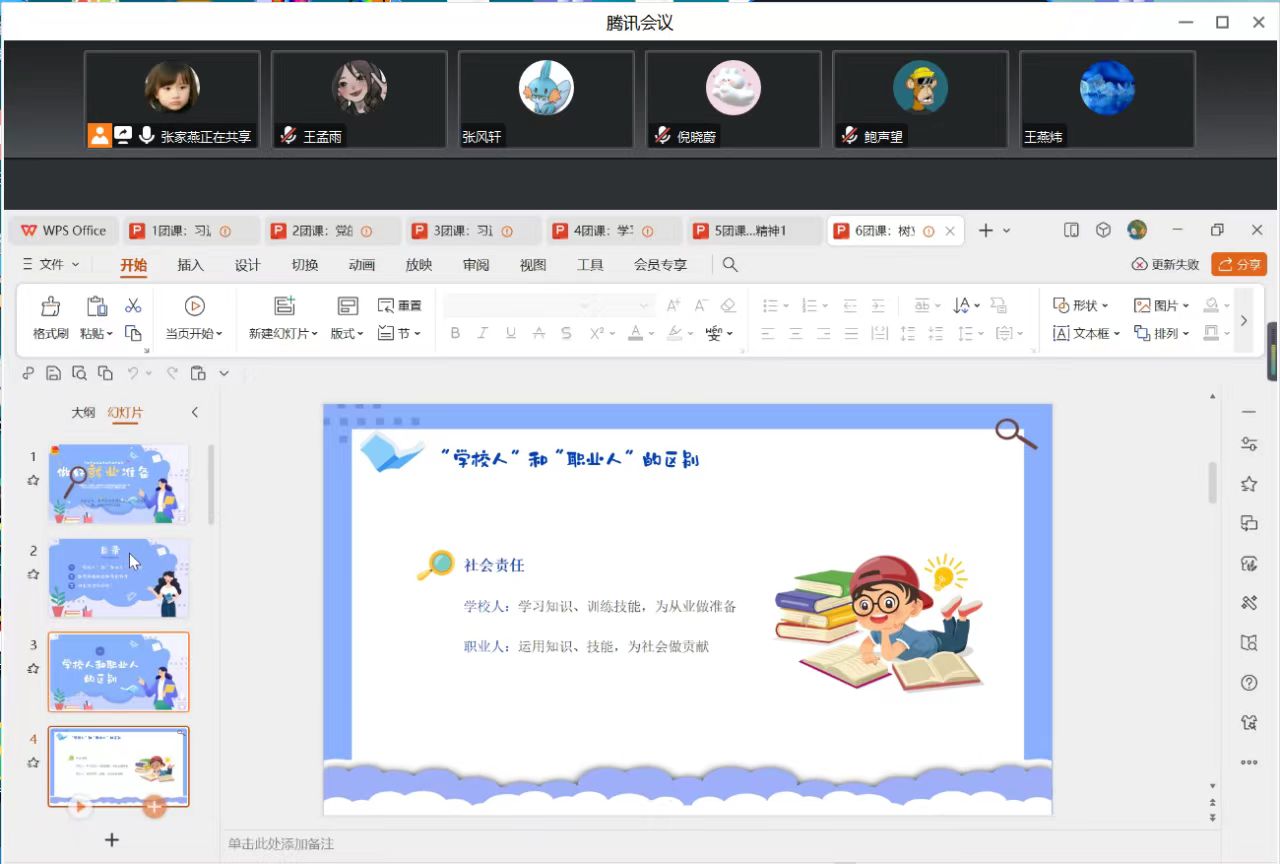This screenshot has width=1280, height=864.
Task: Select slide 2 thumbnail in the panel
Action: pyautogui.click(x=118, y=578)
